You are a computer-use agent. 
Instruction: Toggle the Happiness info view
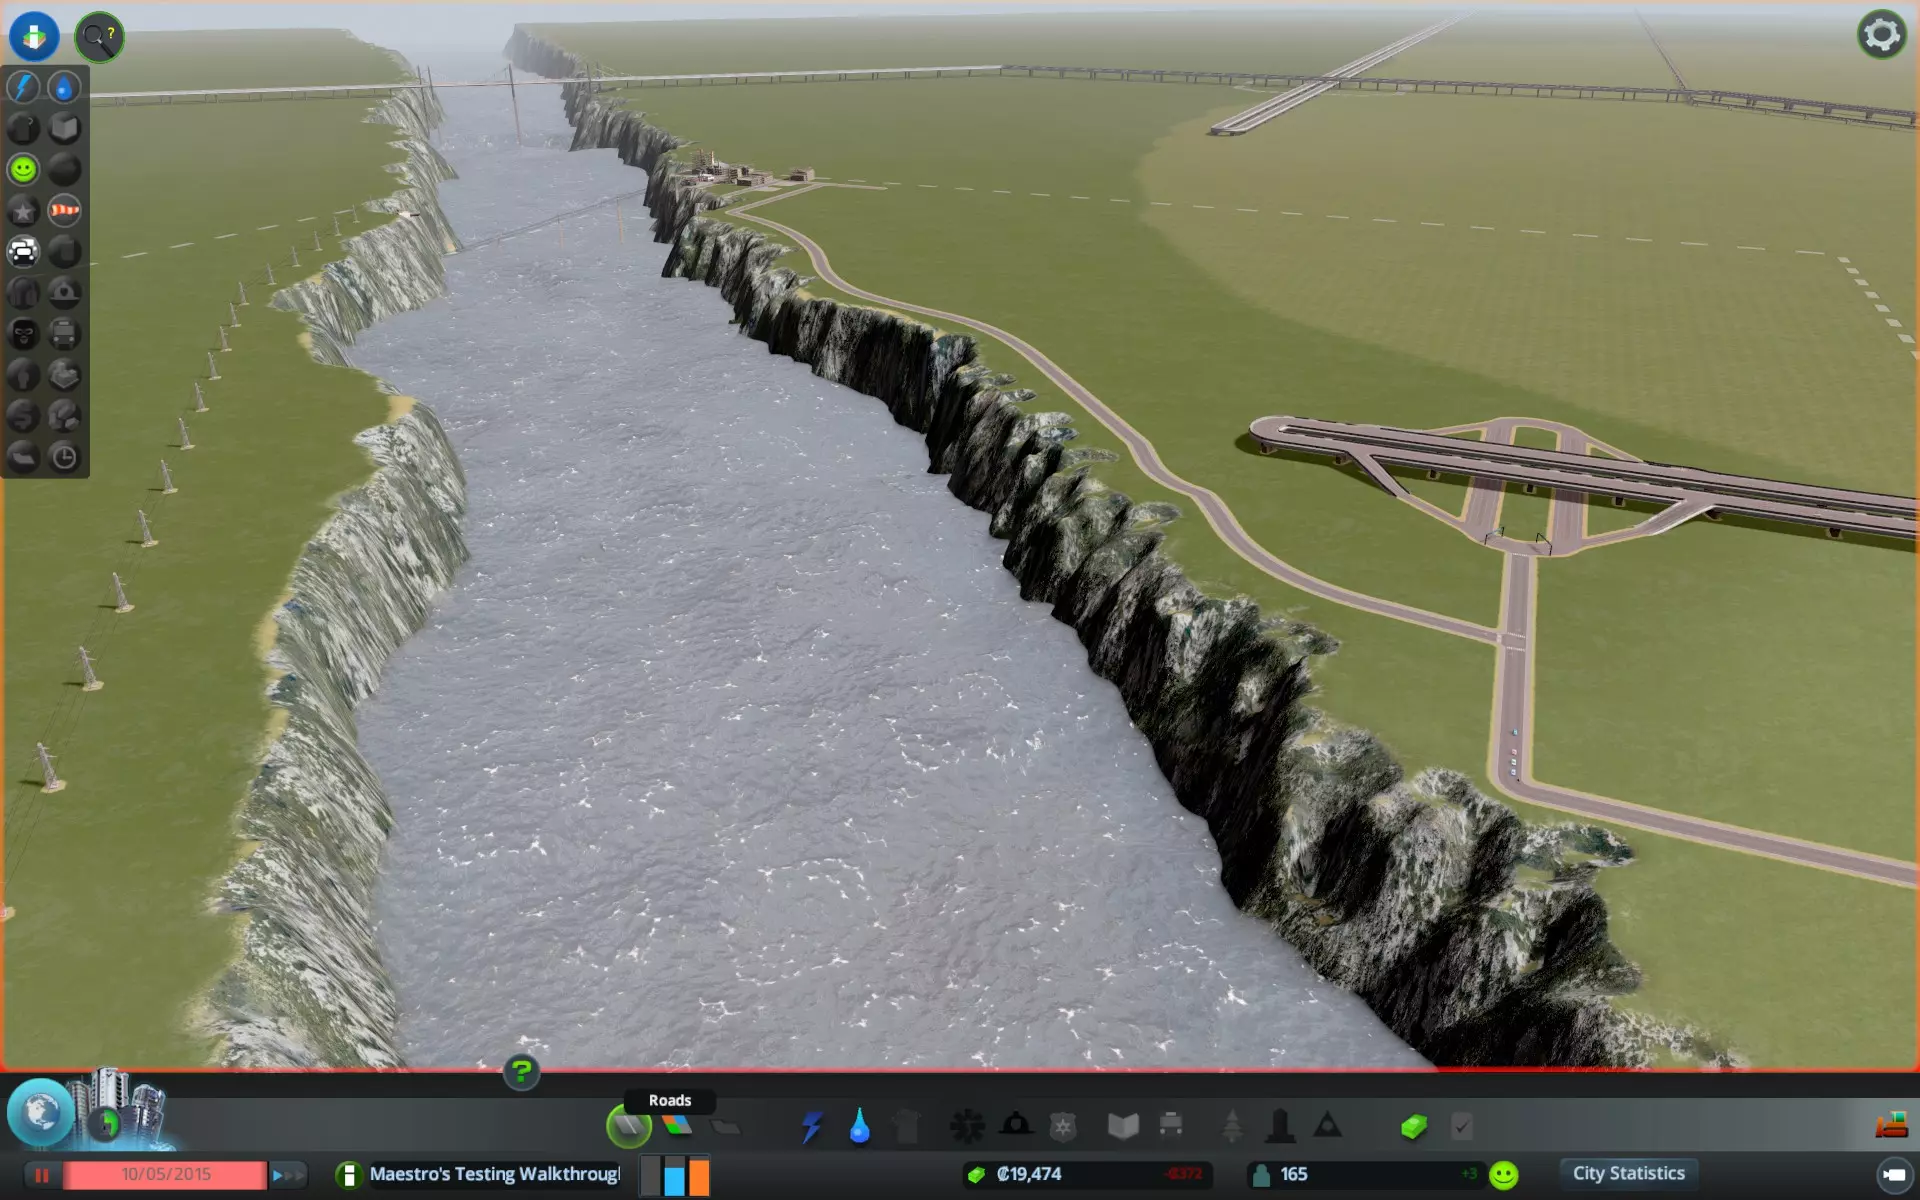coord(23,170)
